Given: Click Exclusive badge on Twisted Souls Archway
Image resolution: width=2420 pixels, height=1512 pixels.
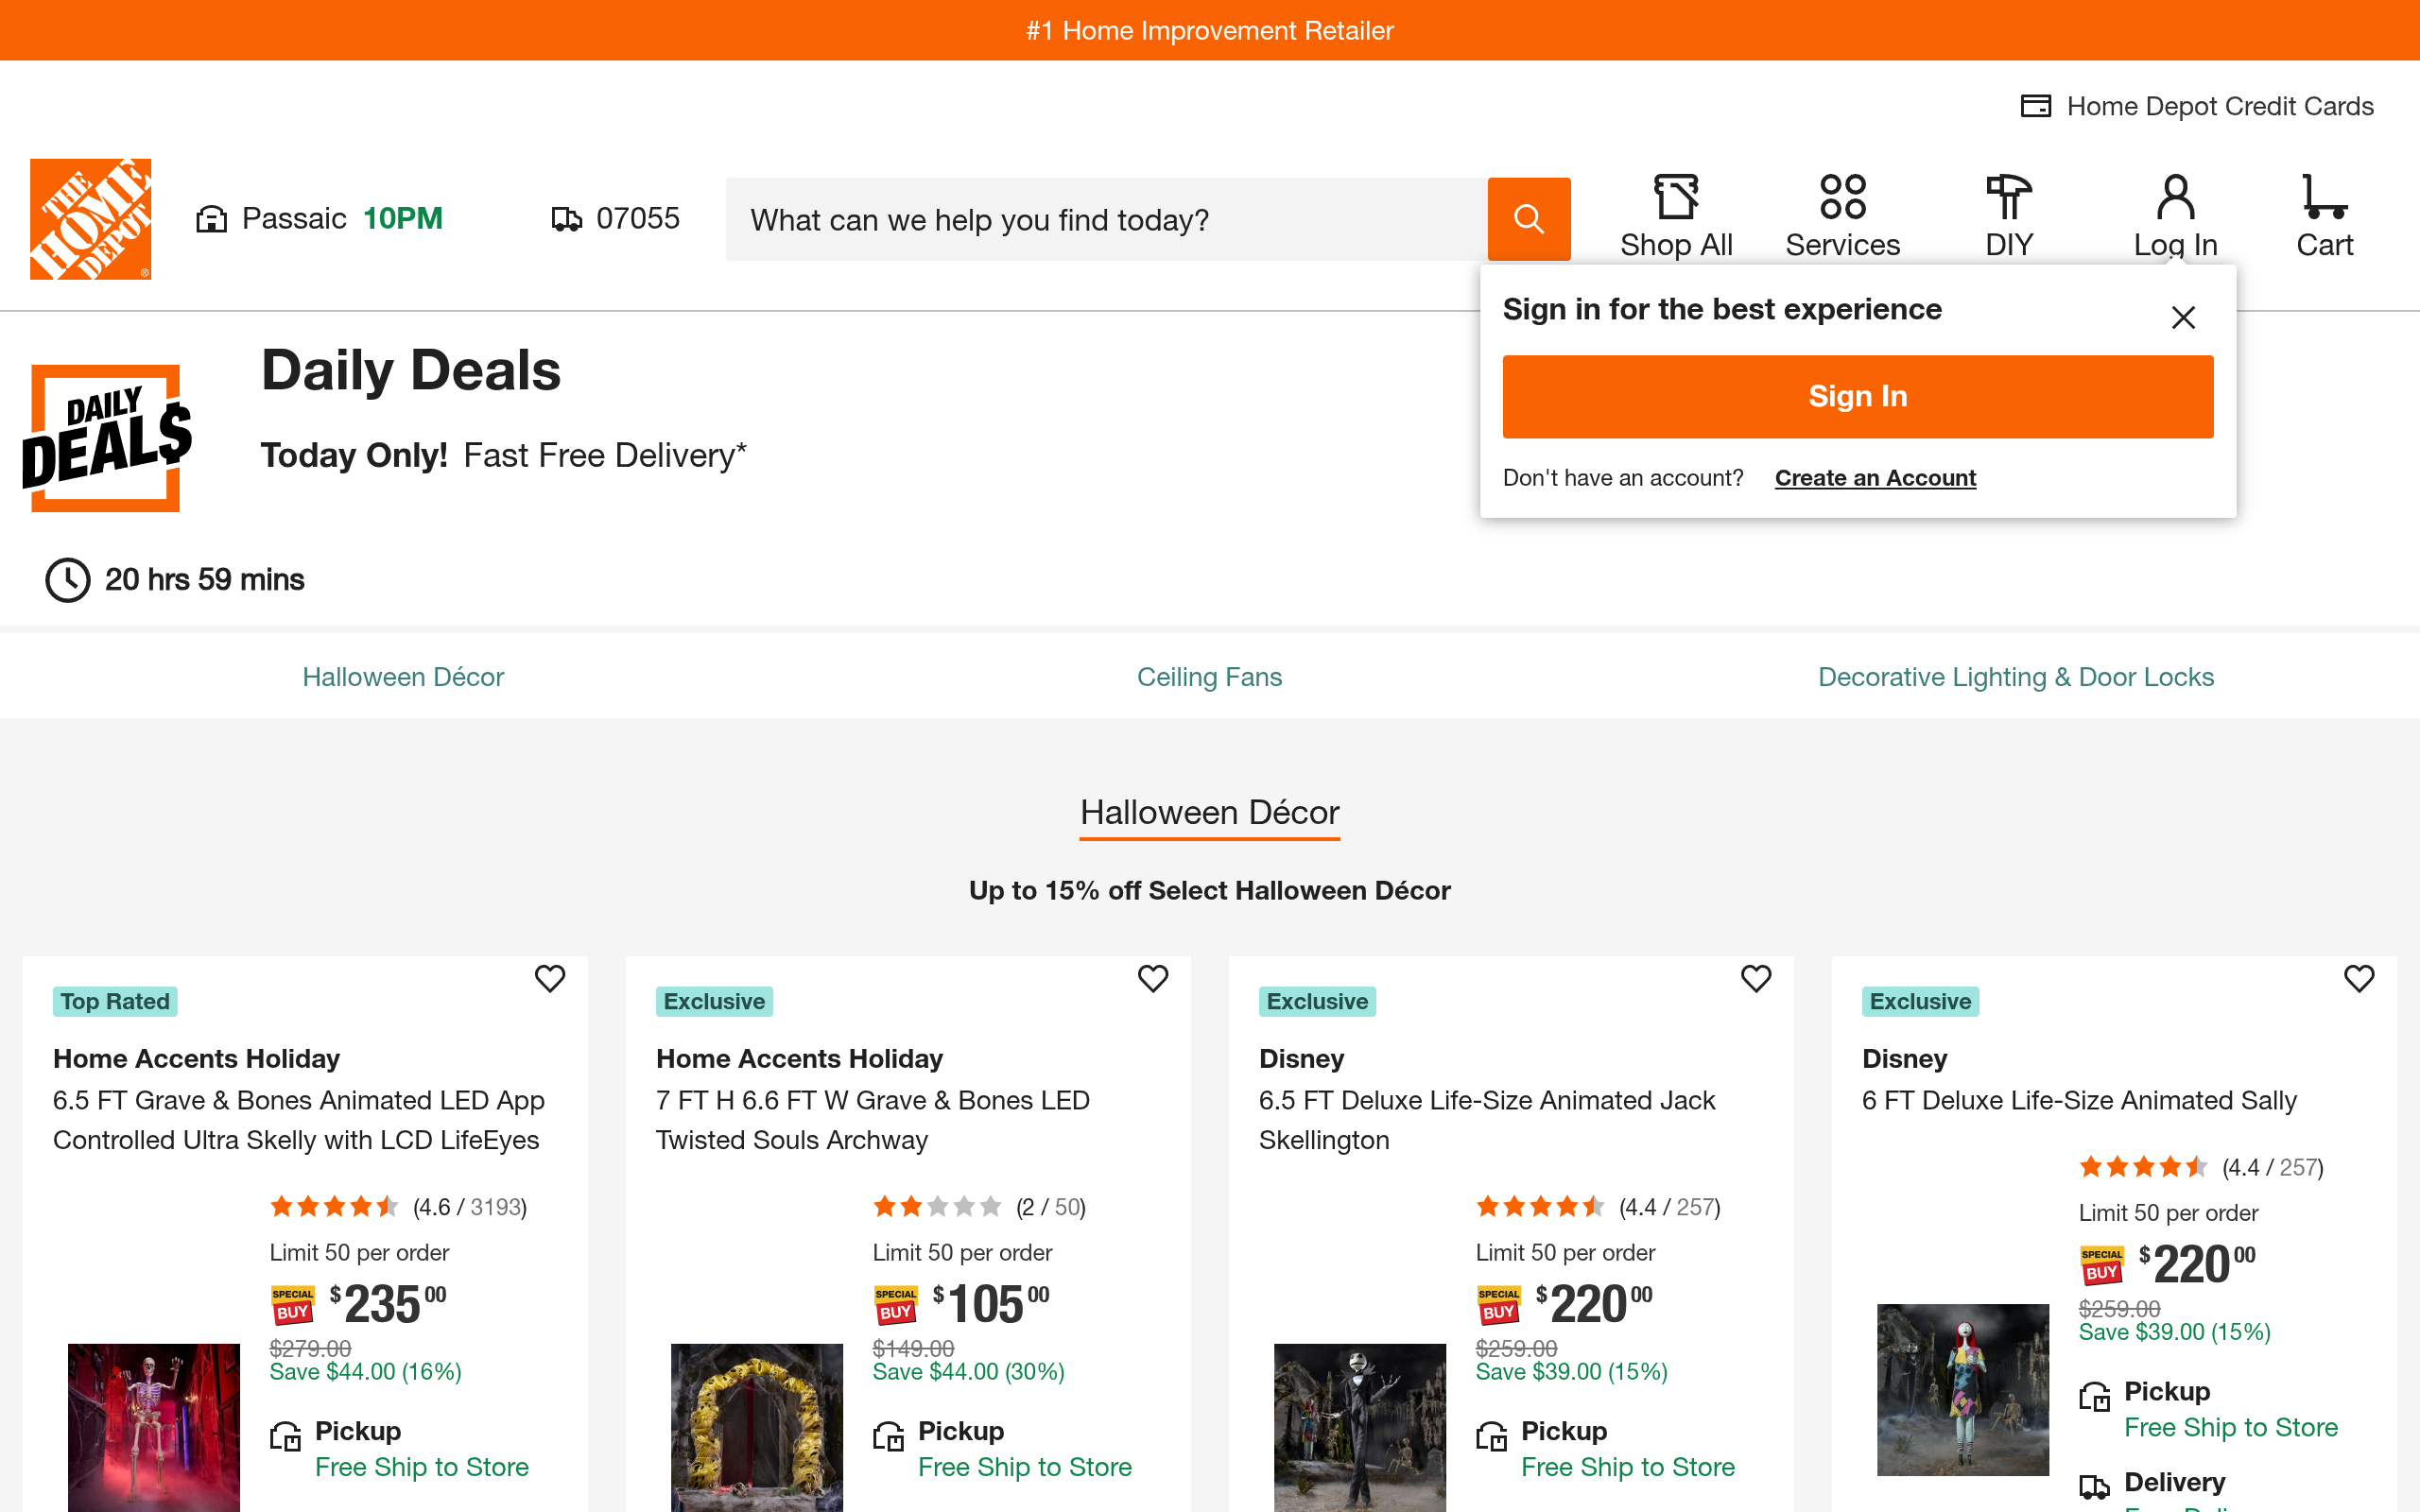Looking at the screenshot, I should click(x=714, y=1001).
